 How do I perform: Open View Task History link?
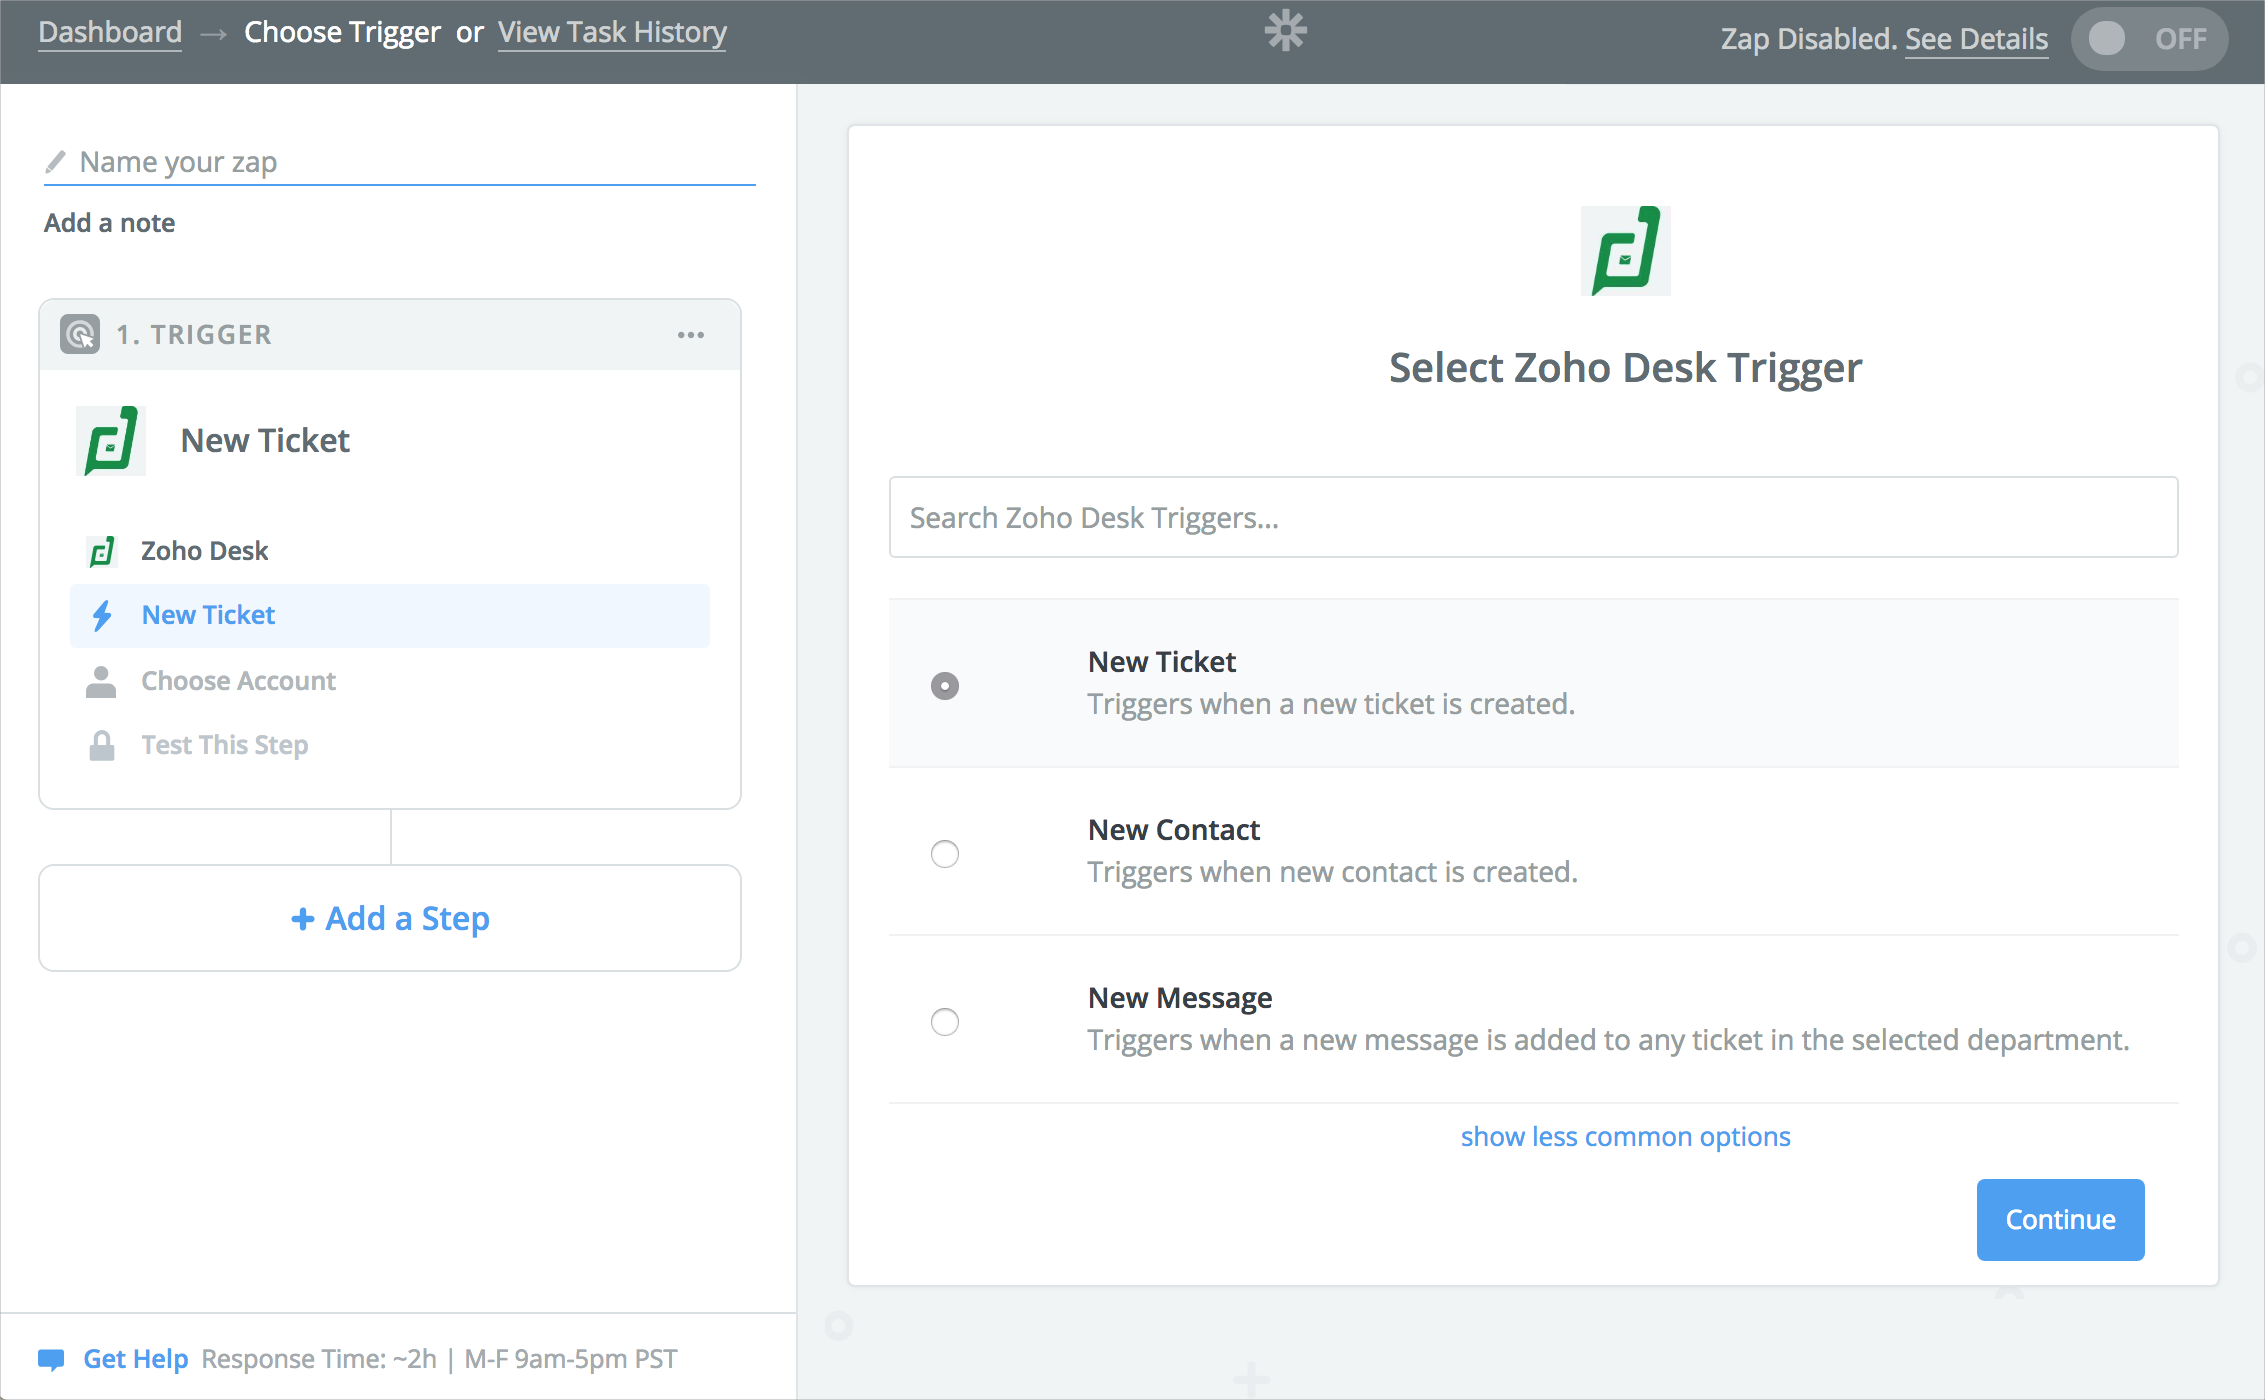612,32
